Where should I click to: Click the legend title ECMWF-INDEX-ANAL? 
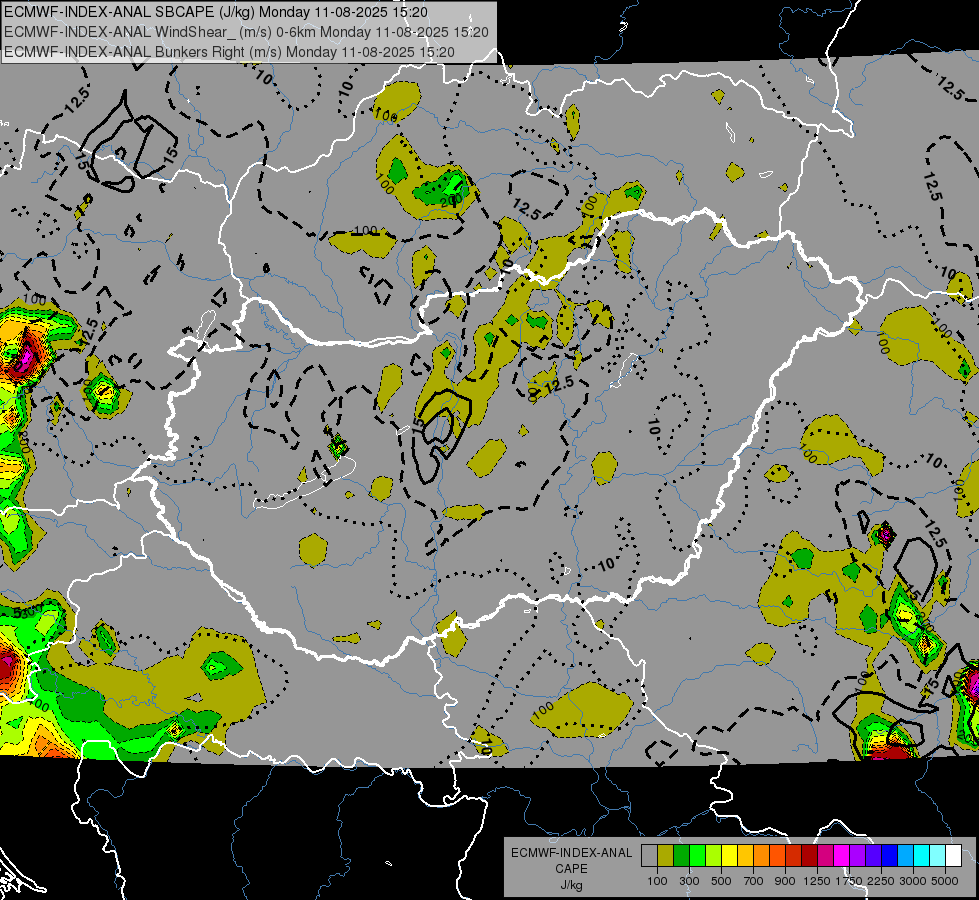click(x=571, y=853)
